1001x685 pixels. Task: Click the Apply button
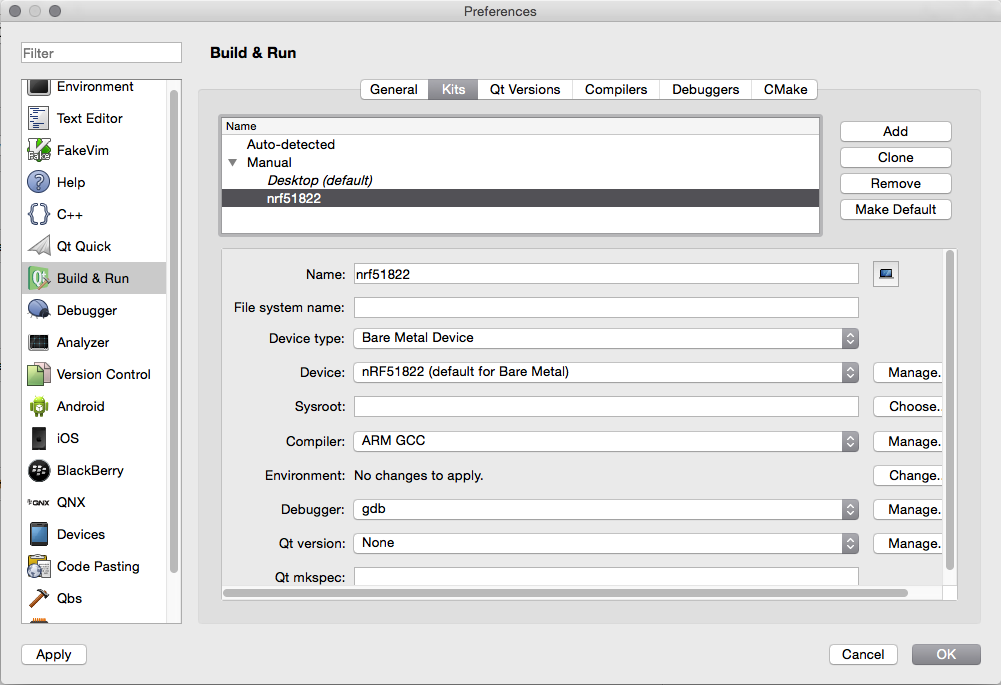54,654
